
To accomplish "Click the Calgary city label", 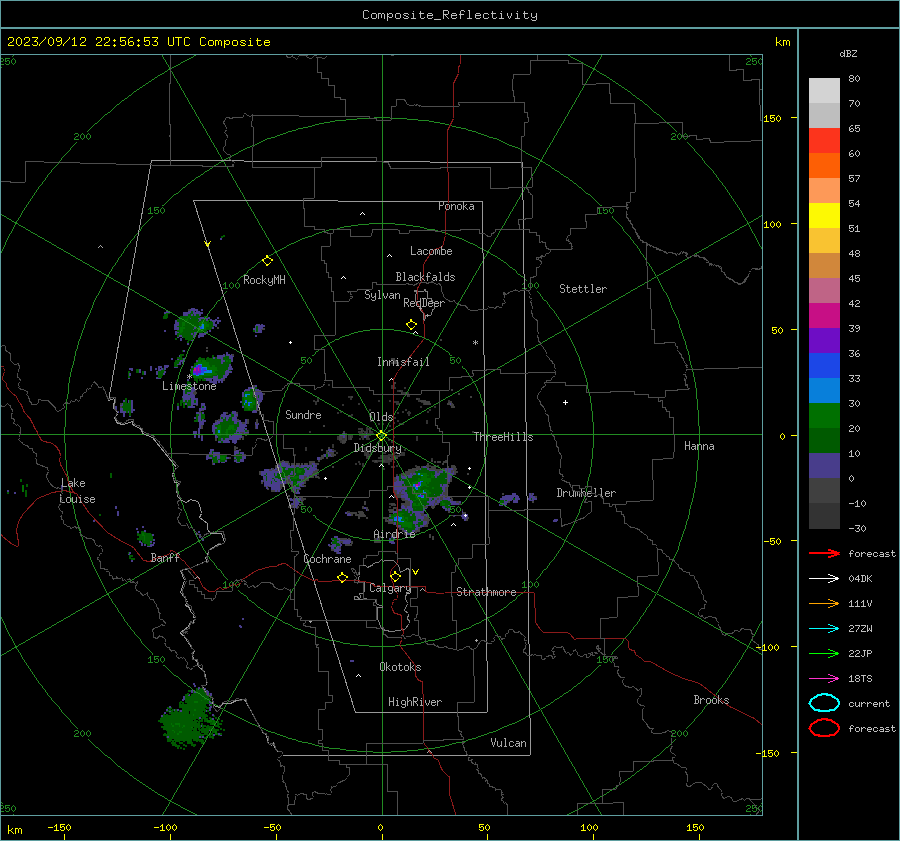I will point(390,588).
